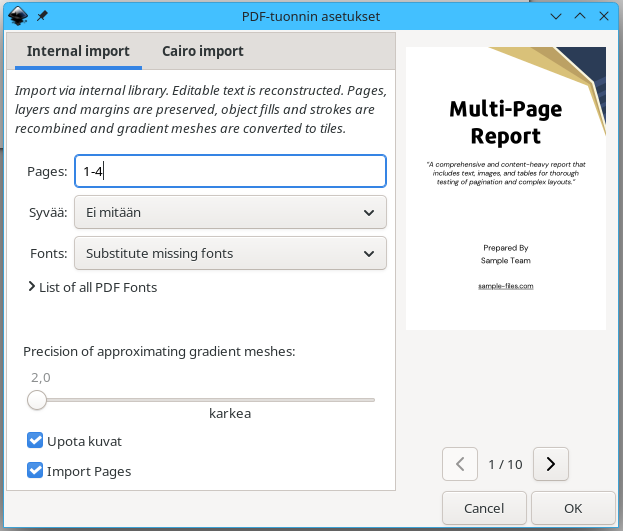623x531 pixels.
Task: Disable the Import Pages checkbox
Action: [x=36, y=471]
